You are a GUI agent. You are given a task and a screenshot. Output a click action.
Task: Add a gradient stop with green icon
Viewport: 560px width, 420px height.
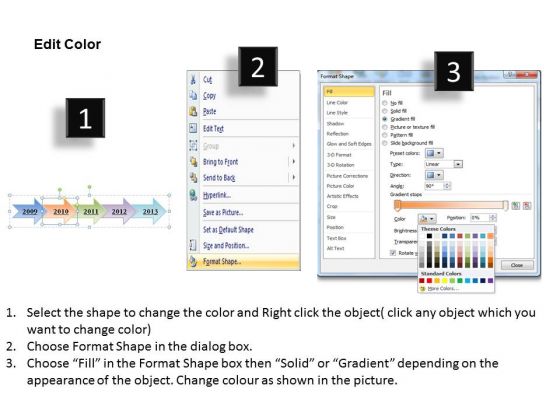tap(515, 206)
